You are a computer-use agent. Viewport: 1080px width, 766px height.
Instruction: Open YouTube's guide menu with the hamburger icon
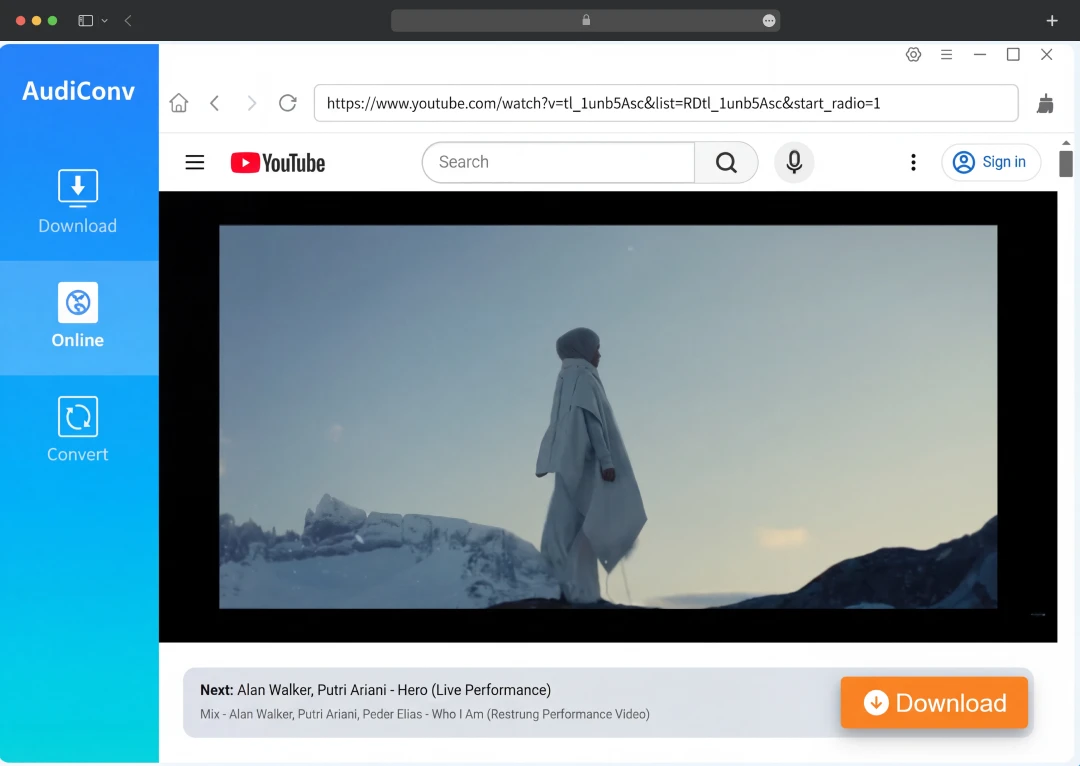click(194, 162)
